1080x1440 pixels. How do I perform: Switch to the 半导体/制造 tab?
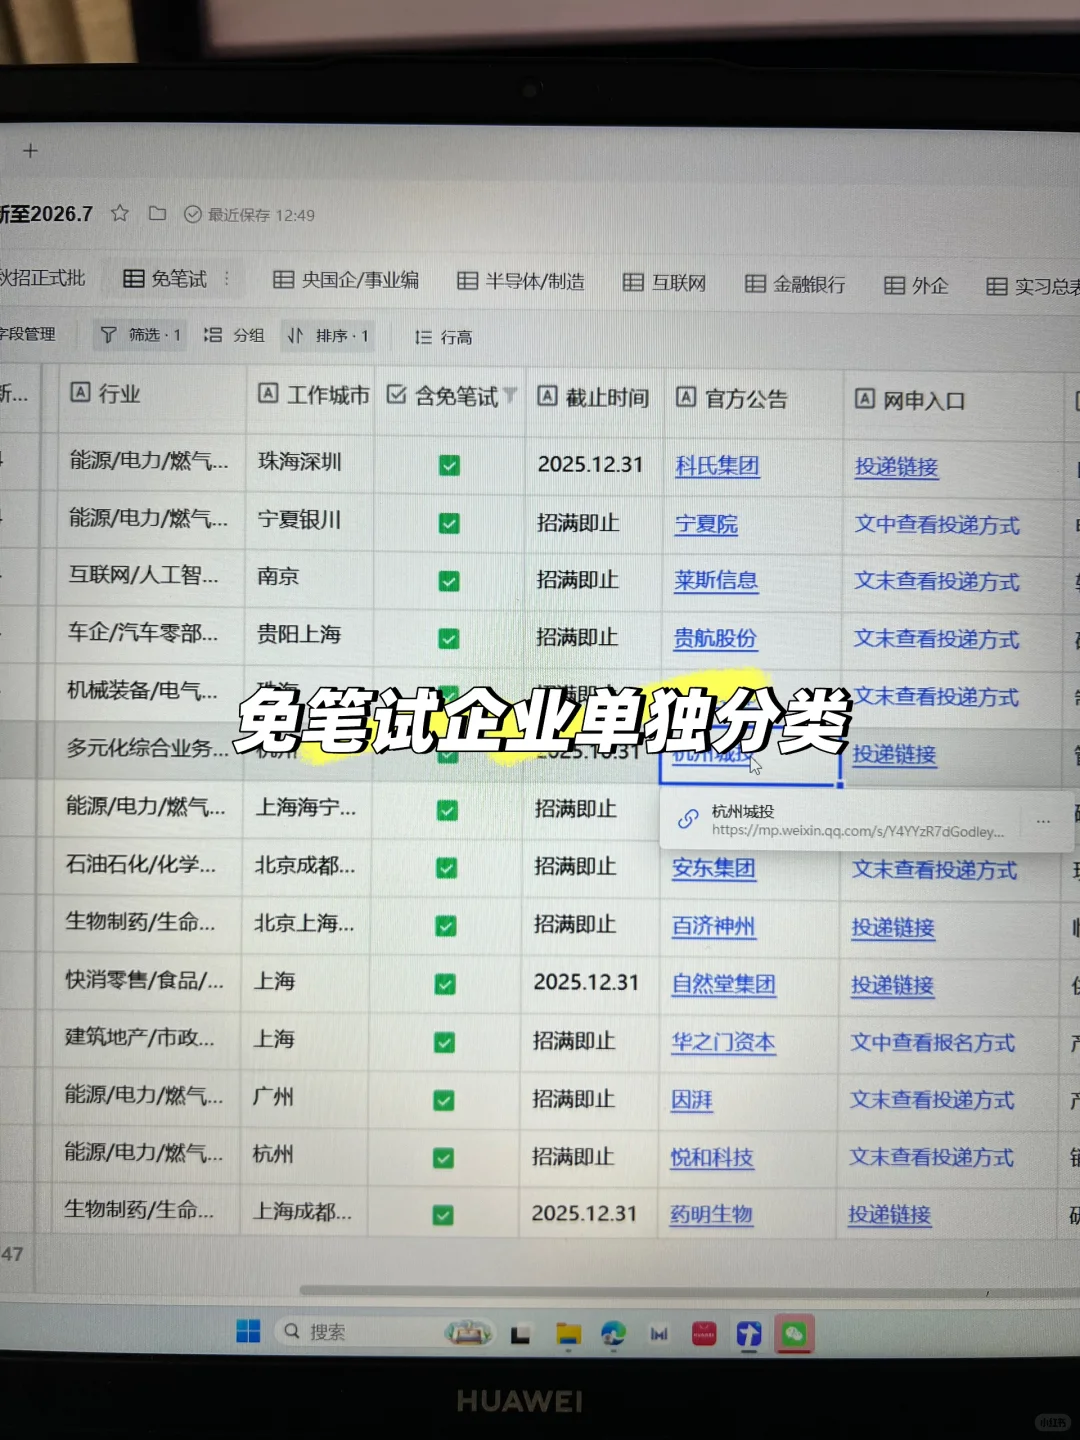tap(521, 282)
